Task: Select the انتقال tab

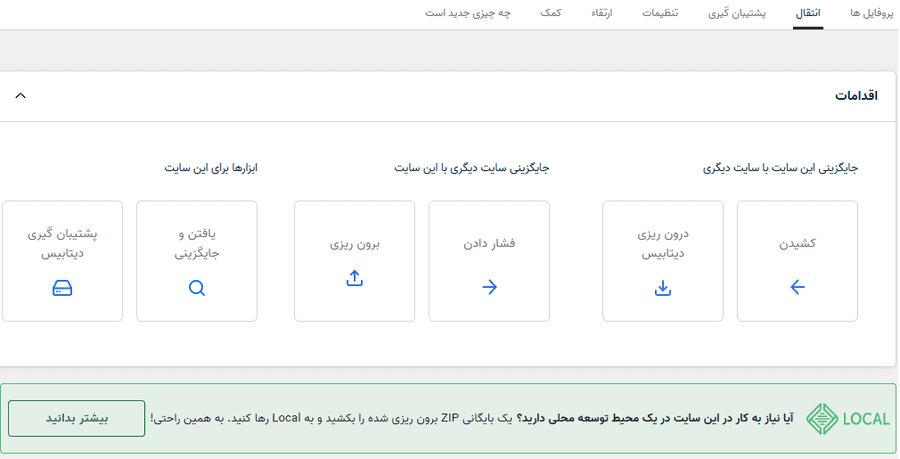Action: [808, 13]
